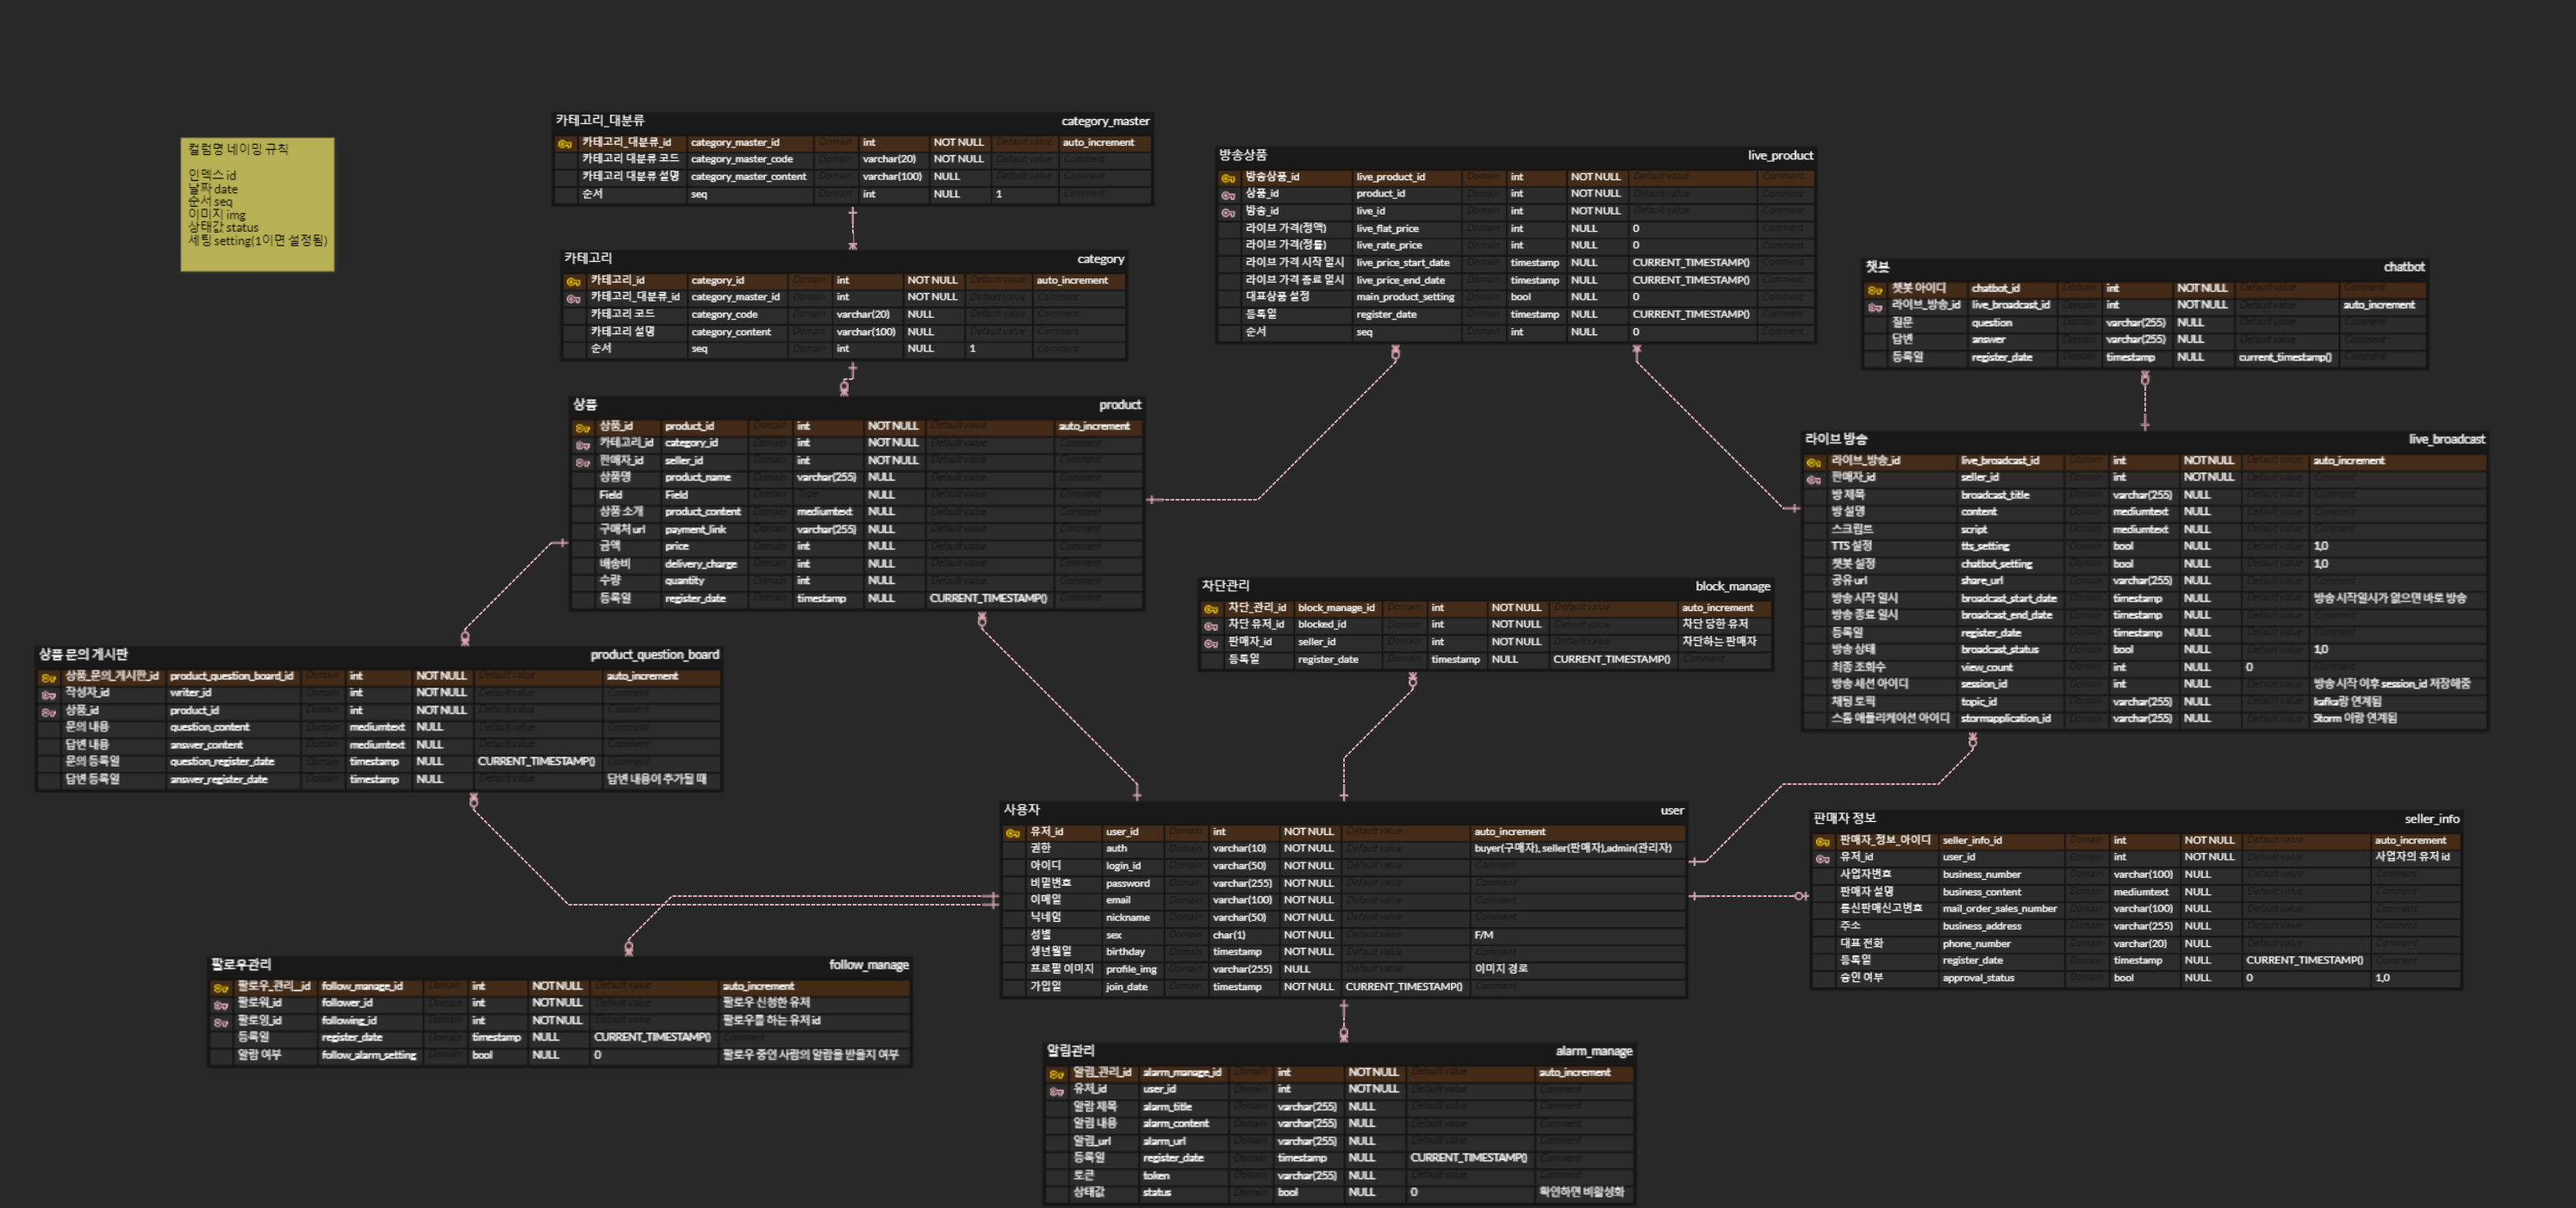Click the NOT NULL cell of category_master_code
The width and height of the screenshot is (2576, 1208).
(x=958, y=159)
